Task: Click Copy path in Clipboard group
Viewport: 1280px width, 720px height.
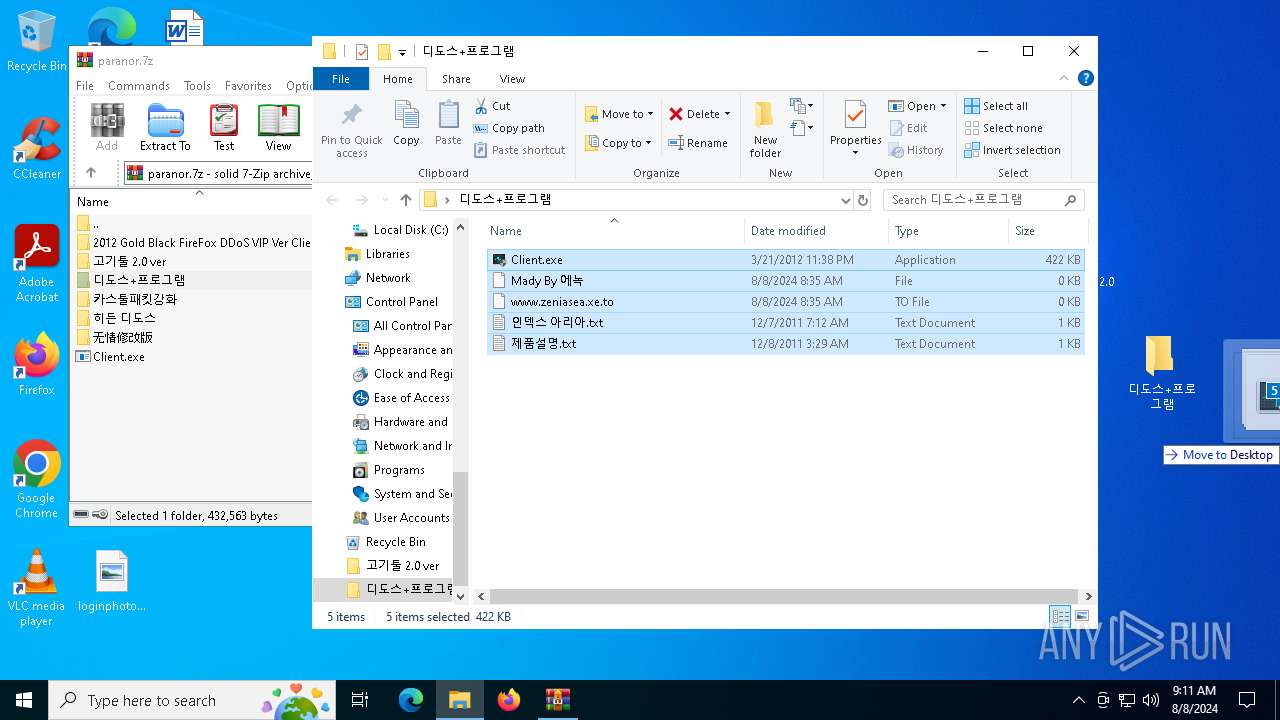Action: [x=509, y=128]
